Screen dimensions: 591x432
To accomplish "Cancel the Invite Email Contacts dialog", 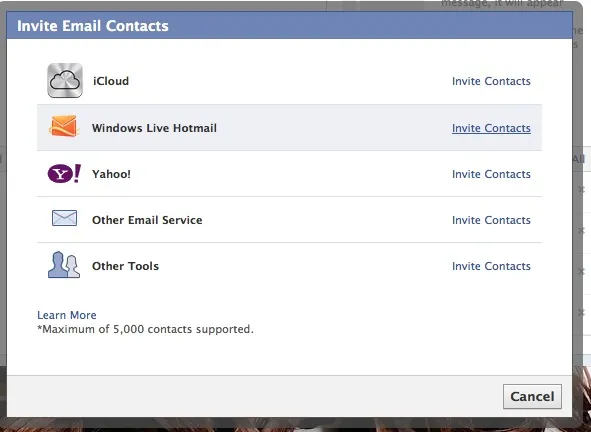I will [532, 397].
